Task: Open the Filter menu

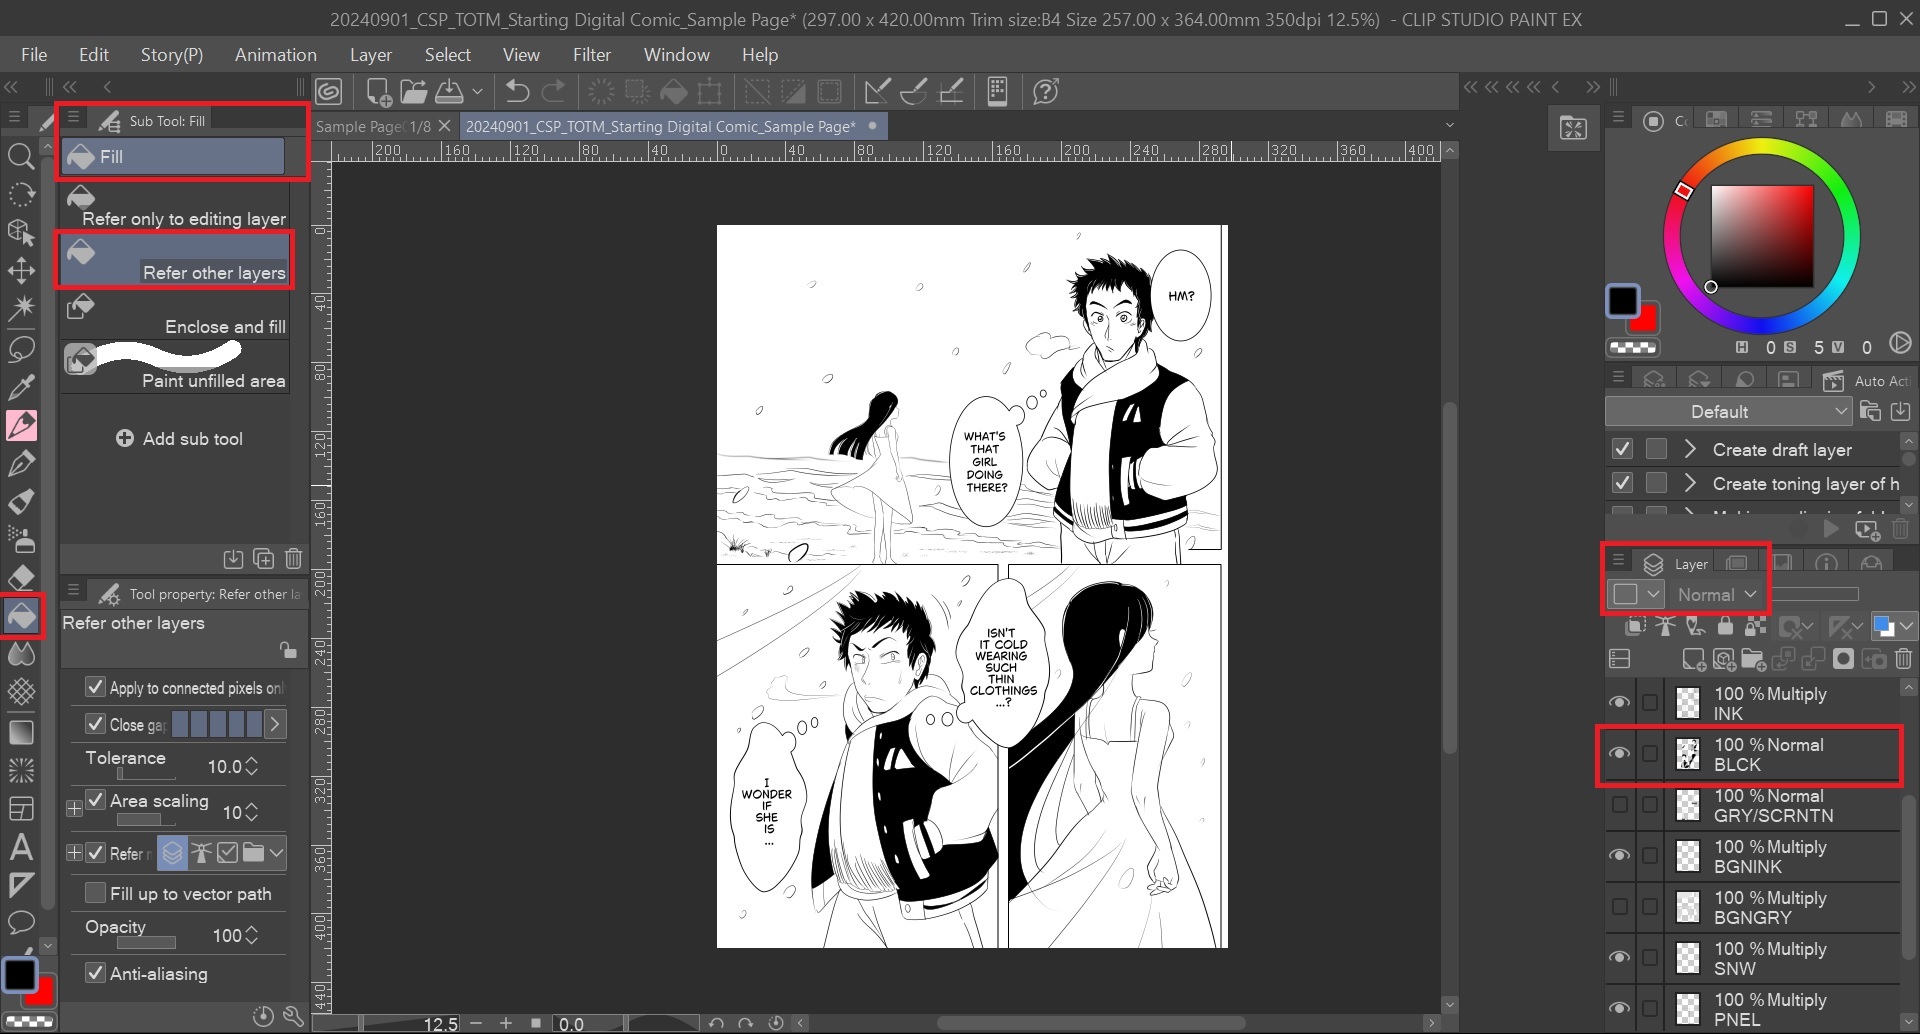Action: pos(591,55)
